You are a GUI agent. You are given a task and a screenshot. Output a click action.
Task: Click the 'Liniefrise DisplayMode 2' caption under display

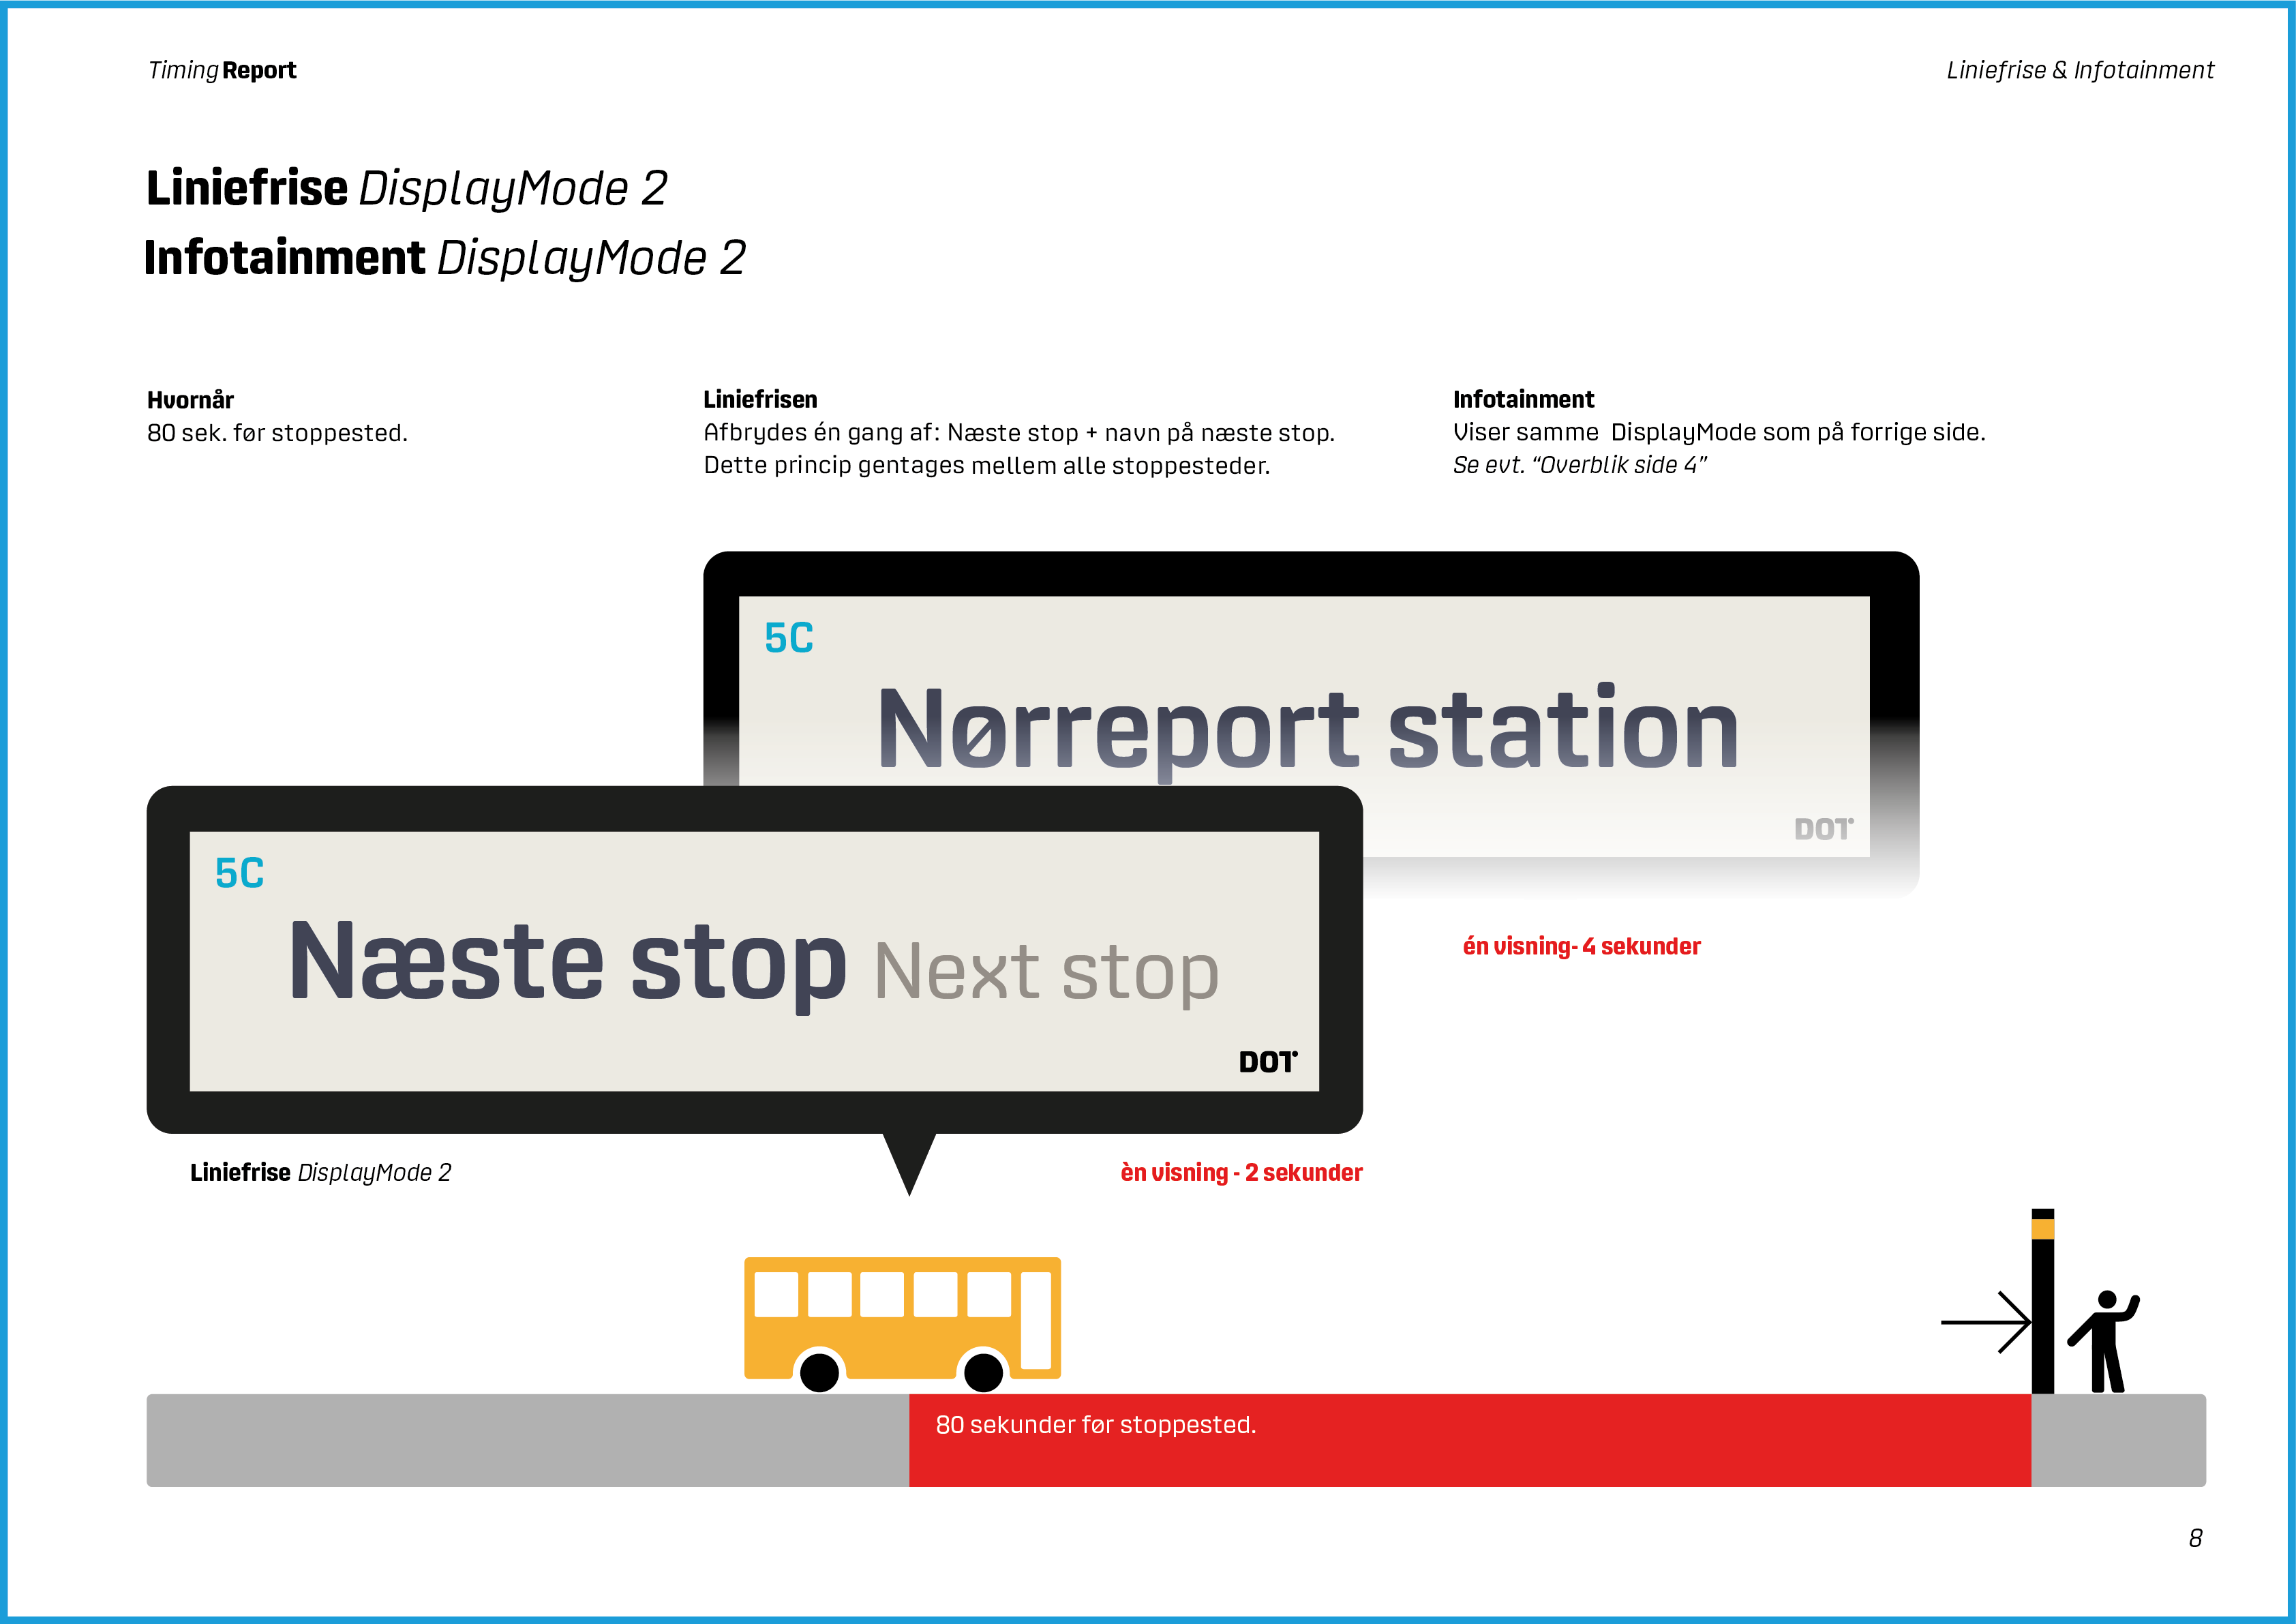(x=320, y=1172)
